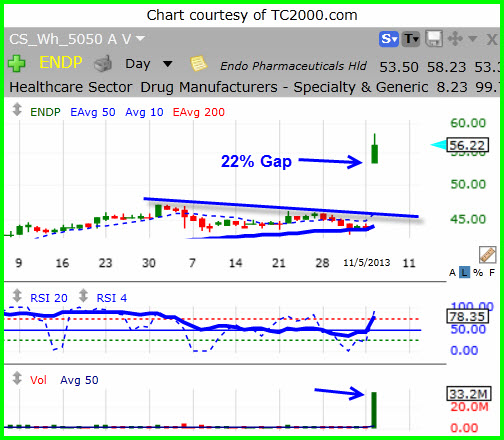The image size is (504, 440).
Task: Click Endo Pharmaceuticals Hld company name
Action: pyautogui.click(x=293, y=66)
